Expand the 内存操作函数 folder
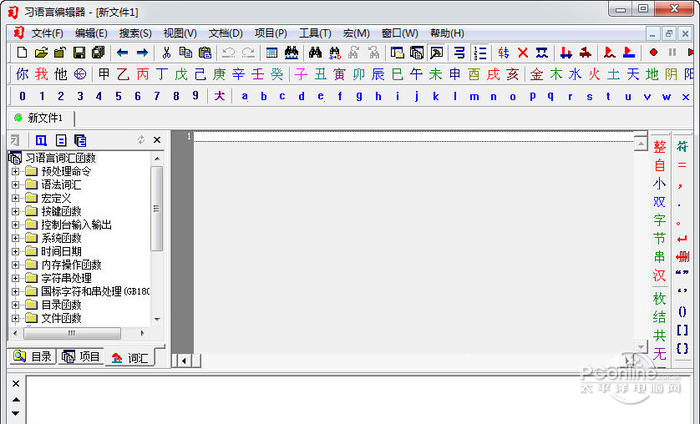 click(x=15, y=265)
